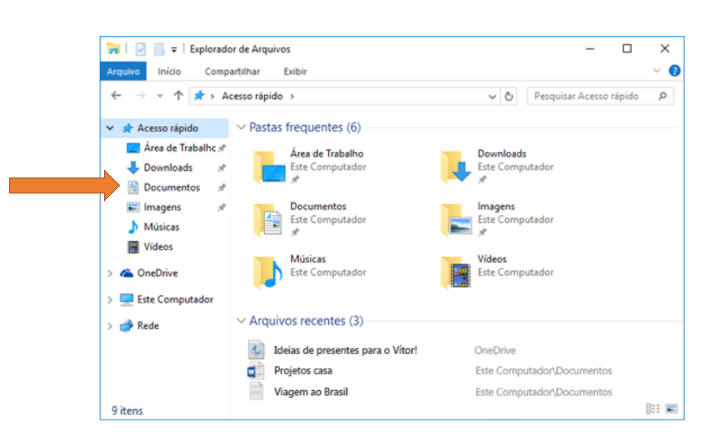
Task: Collapse the Pastas frequentes group
Action: point(241,127)
